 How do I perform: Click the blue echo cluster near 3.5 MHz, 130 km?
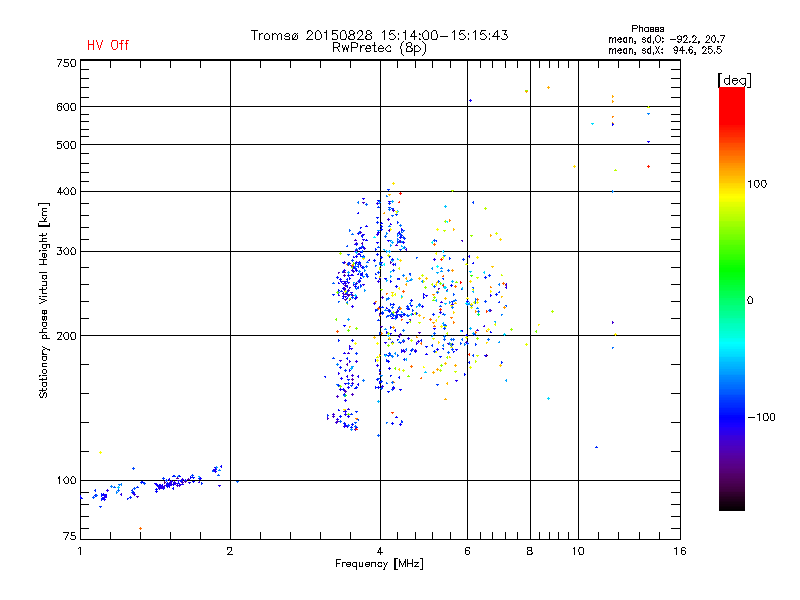(x=344, y=419)
